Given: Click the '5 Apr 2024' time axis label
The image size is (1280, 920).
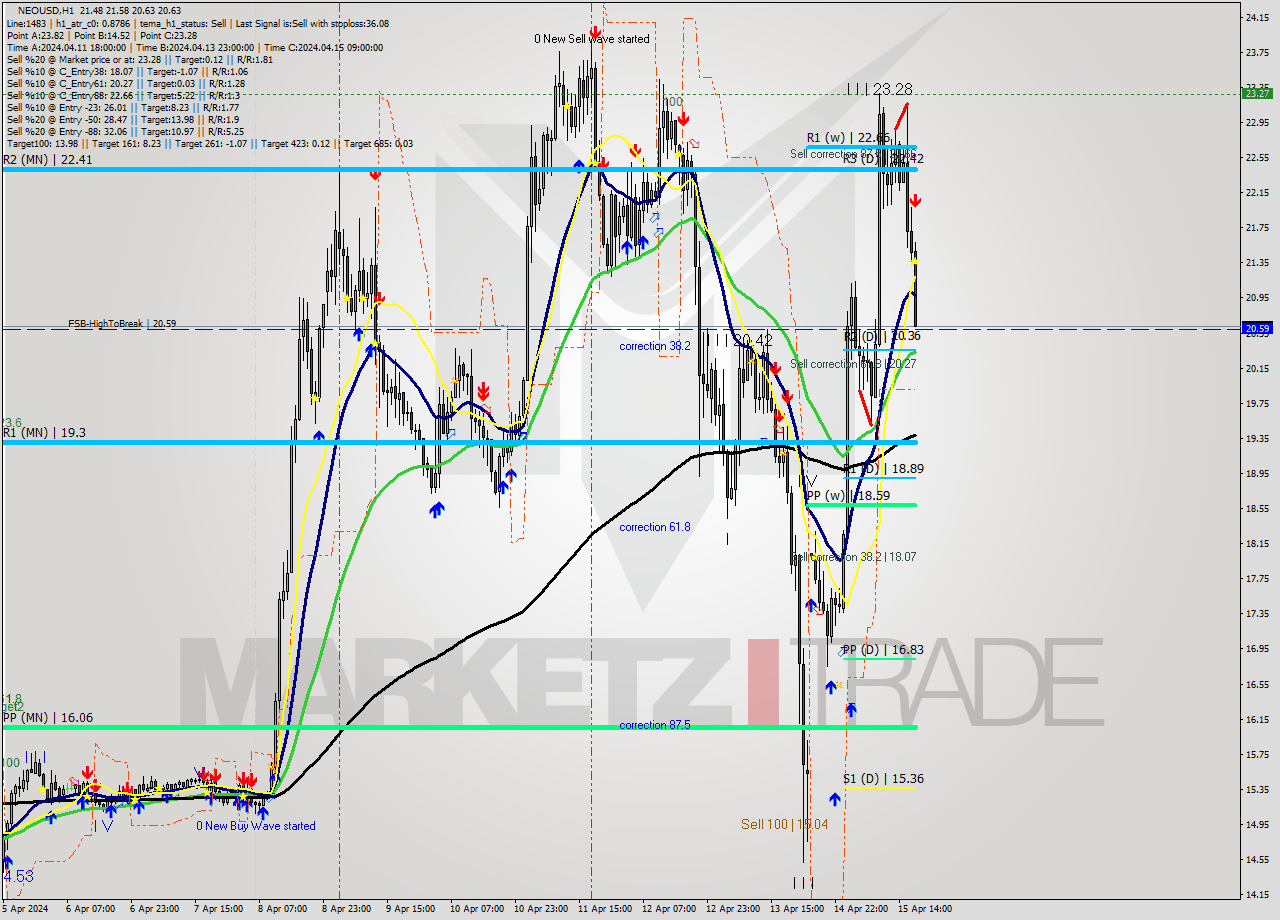Looking at the screenshot, I should [27, 909].
